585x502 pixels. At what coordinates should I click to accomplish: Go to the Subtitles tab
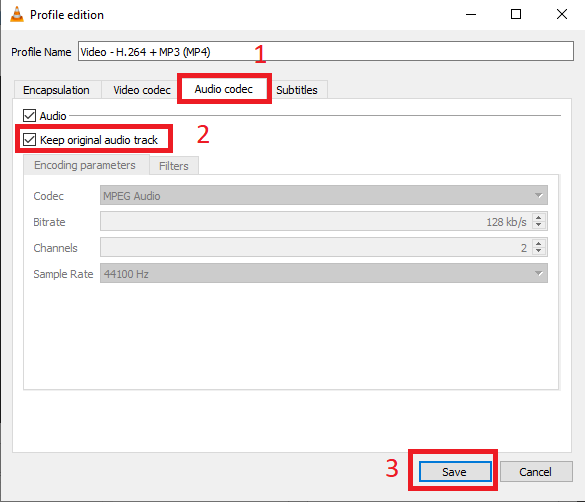click(x=297, y=90)
